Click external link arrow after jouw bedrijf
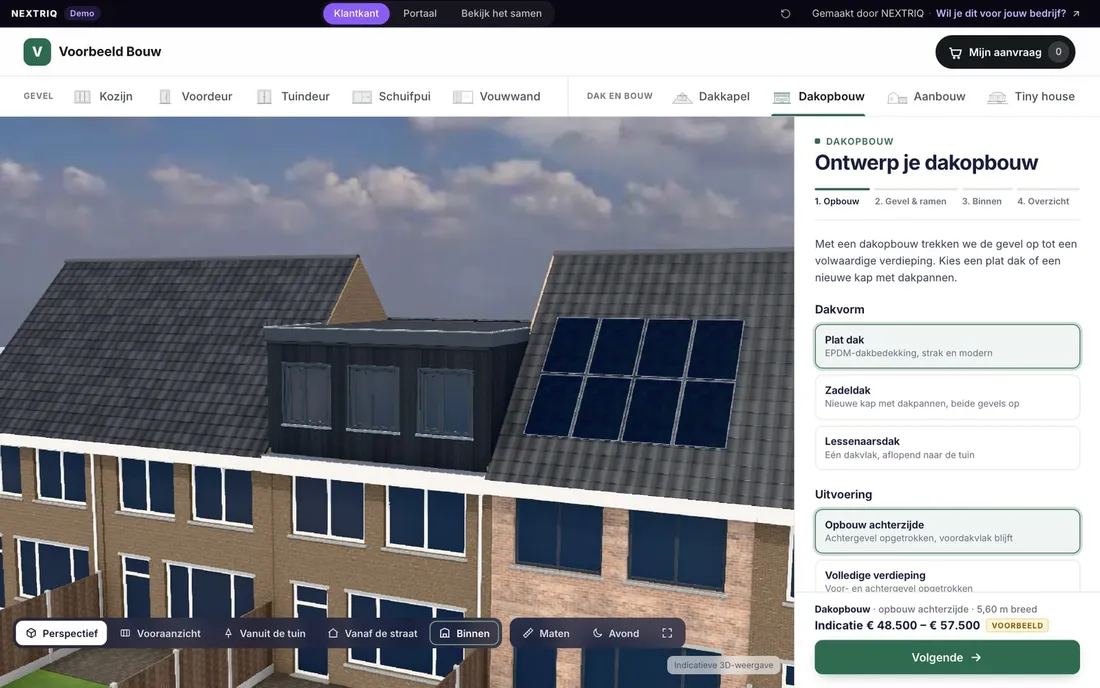Image resolution: width=1100 pixels, height=688 pixels. click(1076, 13)
